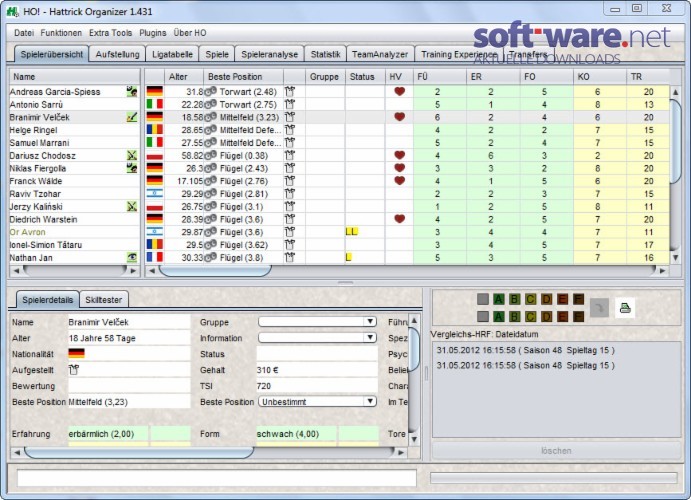Open the Funktionen menu
Screen dimensions: 691x500
61,33
